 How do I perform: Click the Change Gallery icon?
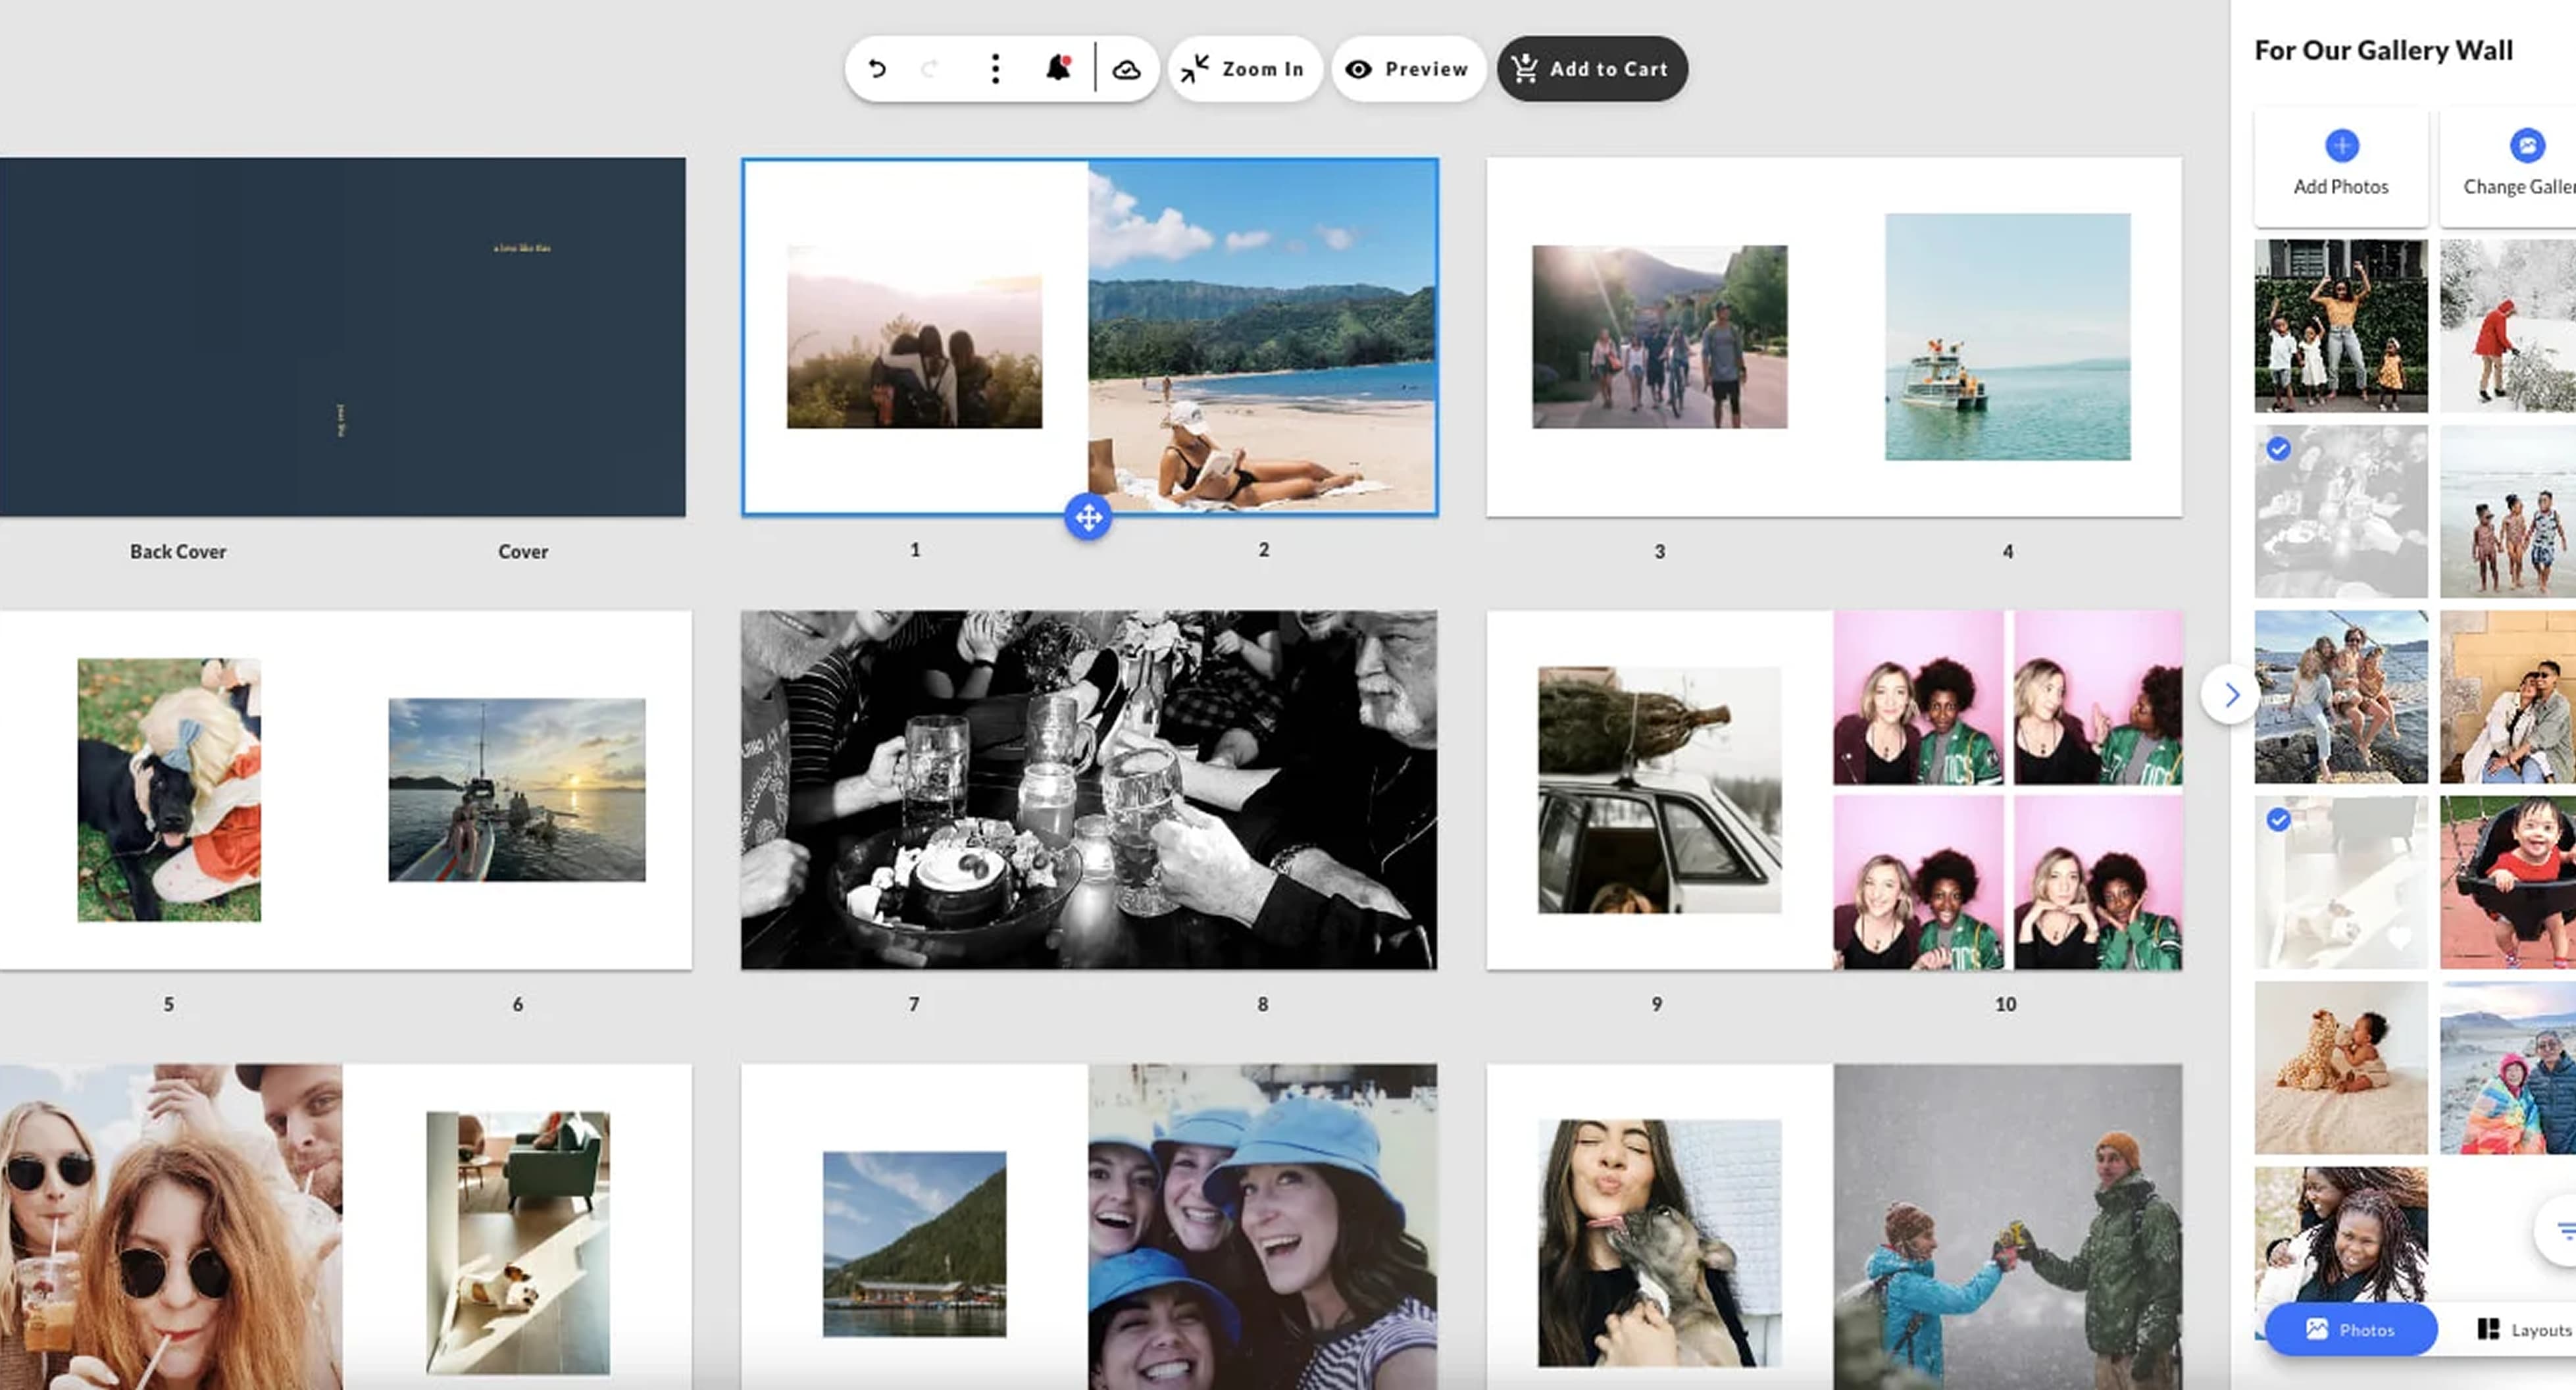click(x=2526, y=146)
